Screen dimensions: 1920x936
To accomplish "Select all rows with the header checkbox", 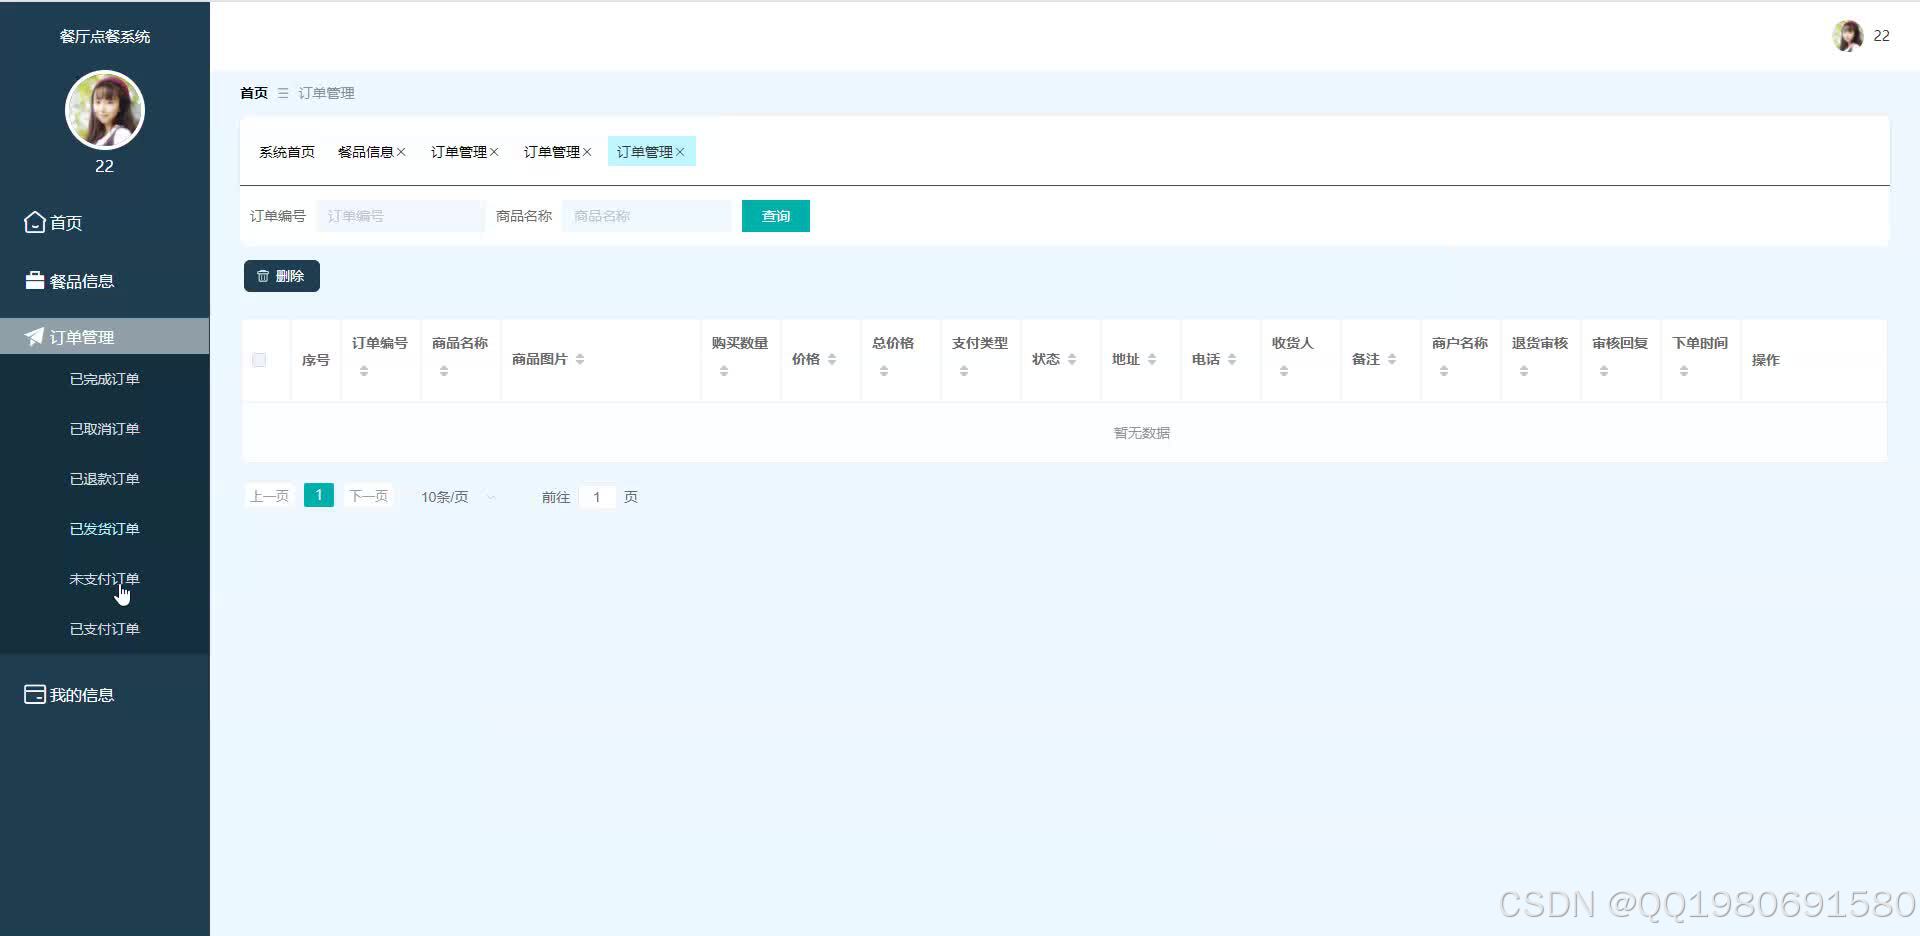I will [x=259, y=360].
